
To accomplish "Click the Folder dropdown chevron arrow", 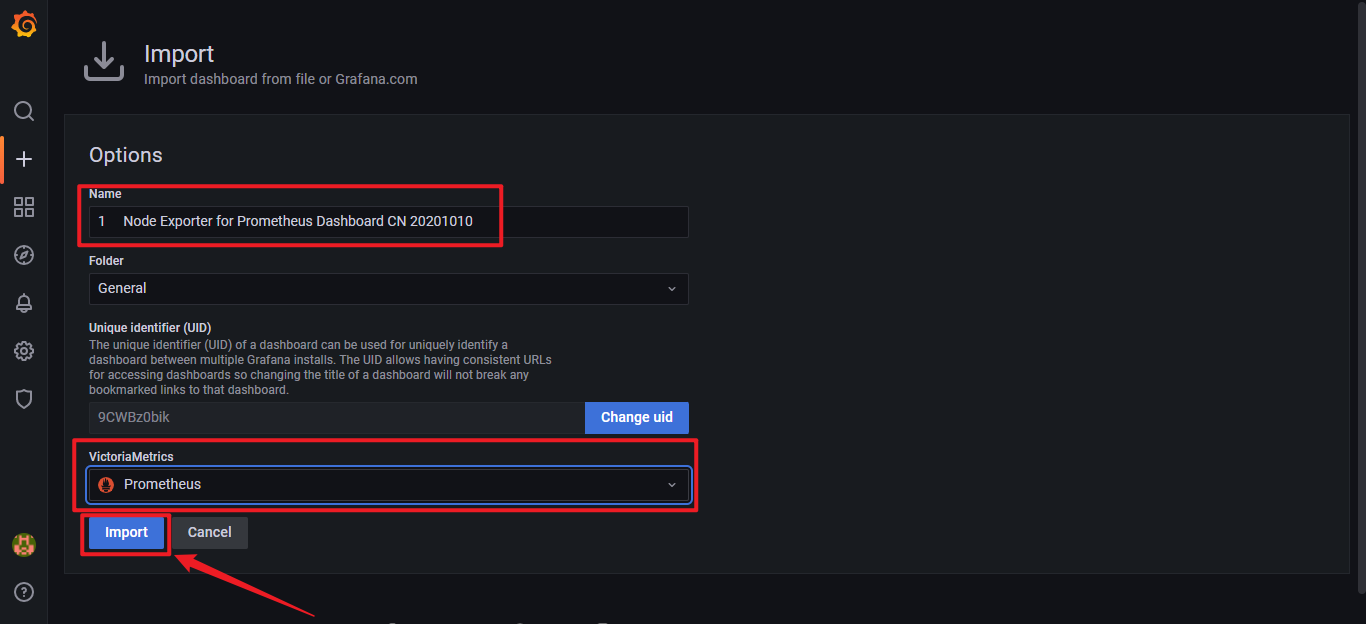I will pyautogui.click(x=672, y=289).
